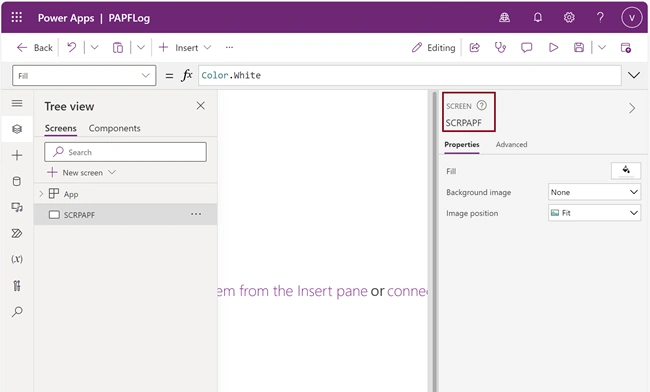Expand the paste options dropdown arrow

(141, 48)
